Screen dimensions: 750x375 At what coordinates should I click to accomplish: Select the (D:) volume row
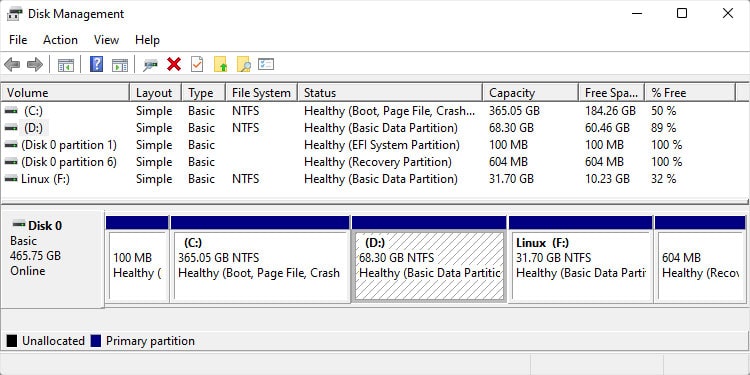click(x=375, y=128)
